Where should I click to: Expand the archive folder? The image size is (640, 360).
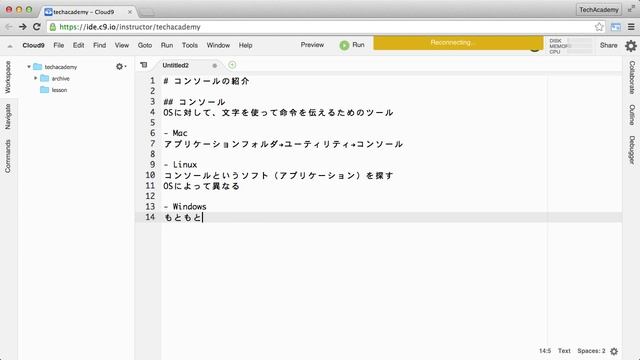36,78
